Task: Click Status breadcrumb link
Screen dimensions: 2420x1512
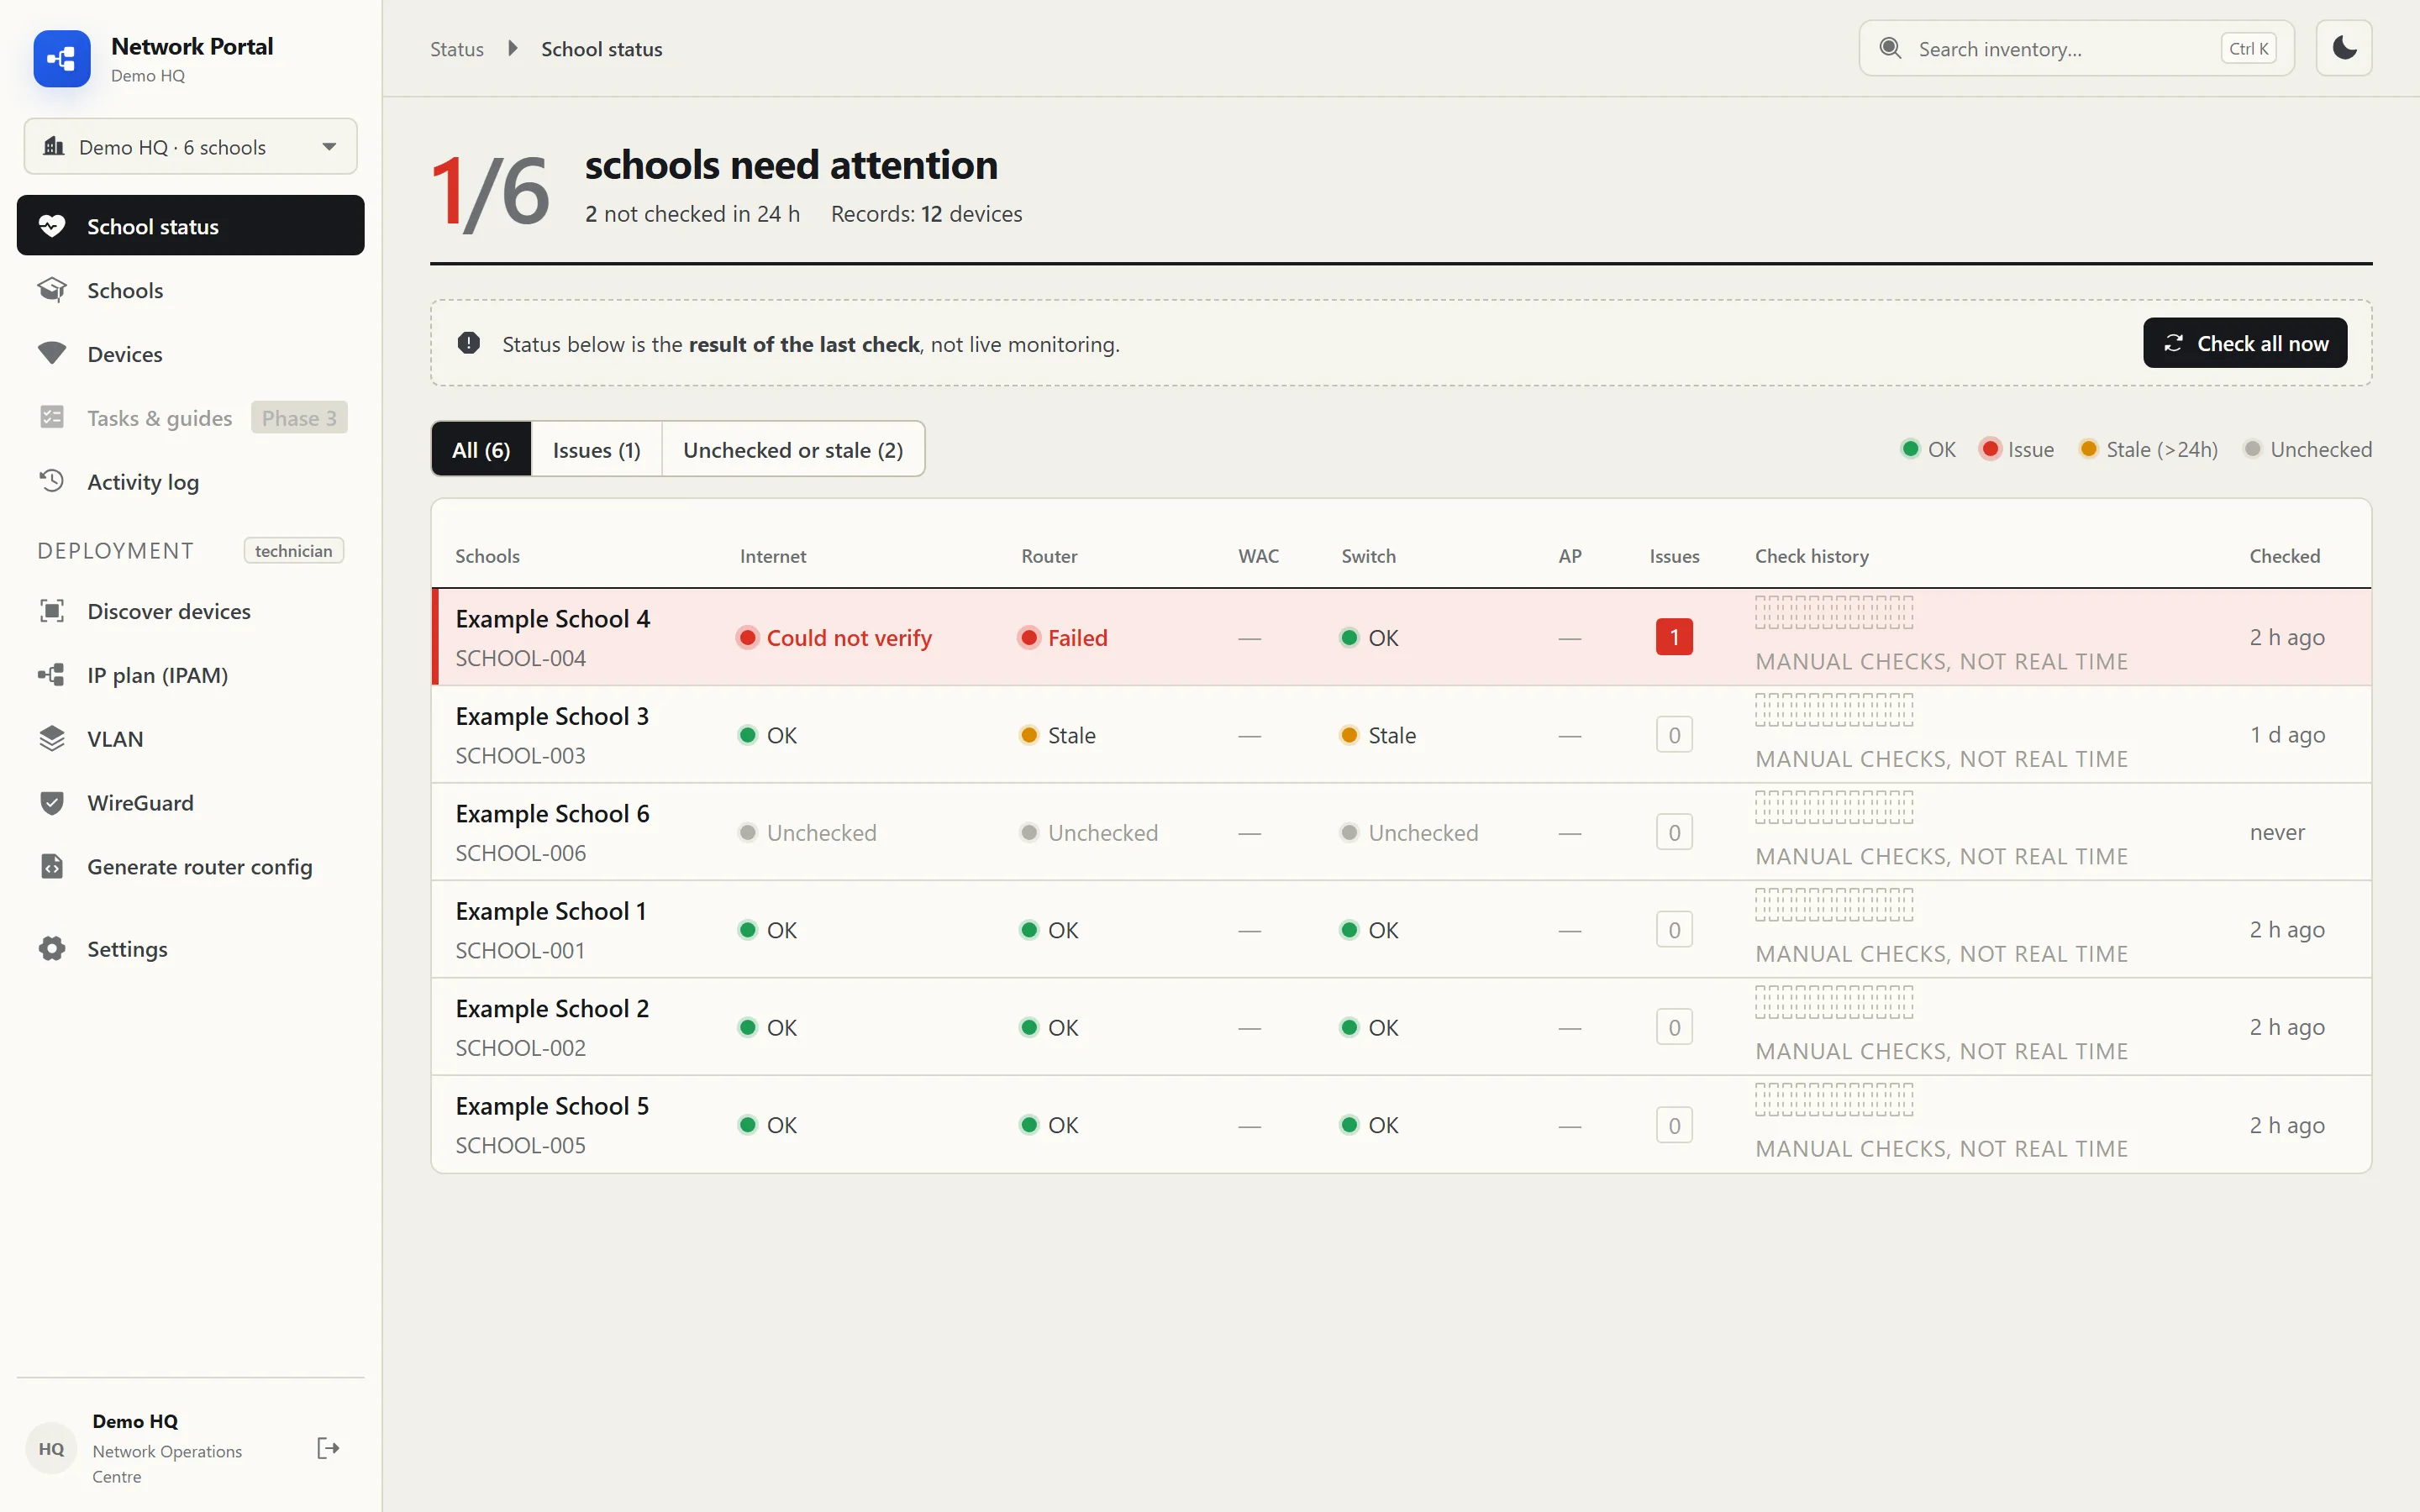Action: 457,49
